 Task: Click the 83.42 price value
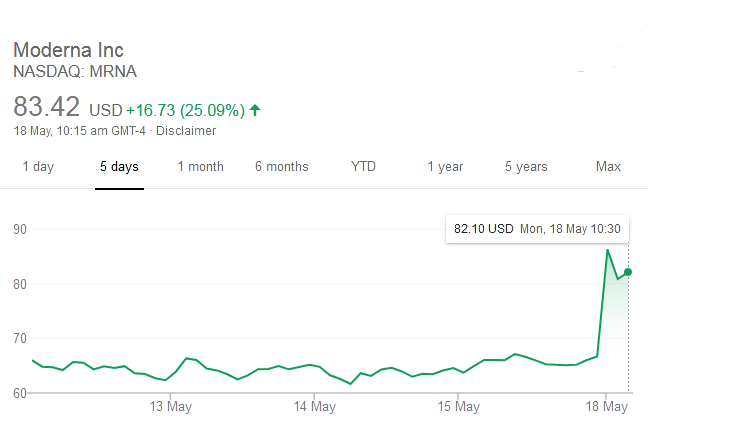click(47, 107)
